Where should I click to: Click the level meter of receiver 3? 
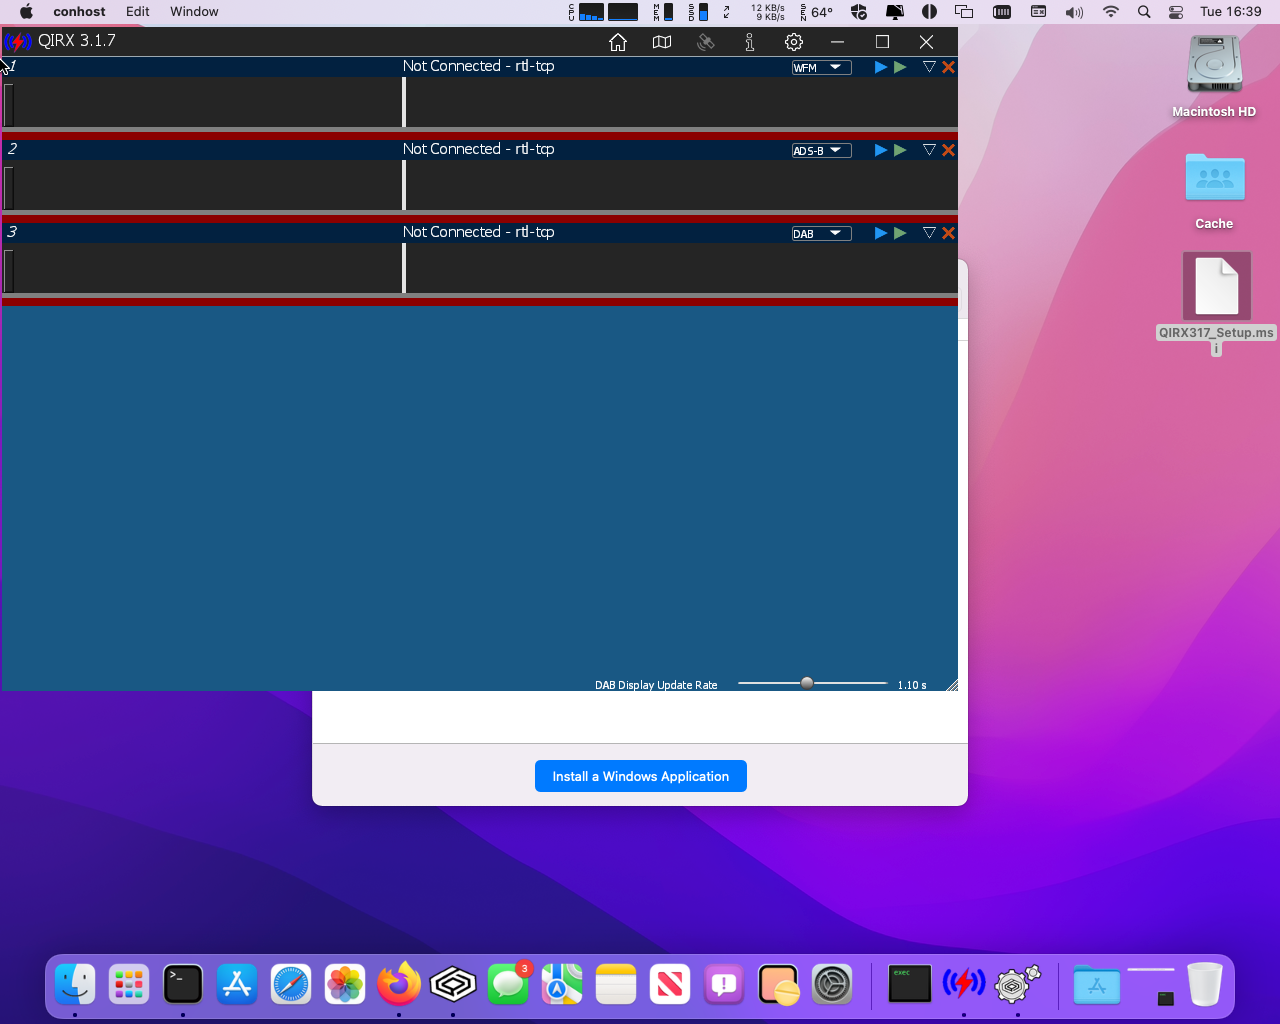pos(9,270)
